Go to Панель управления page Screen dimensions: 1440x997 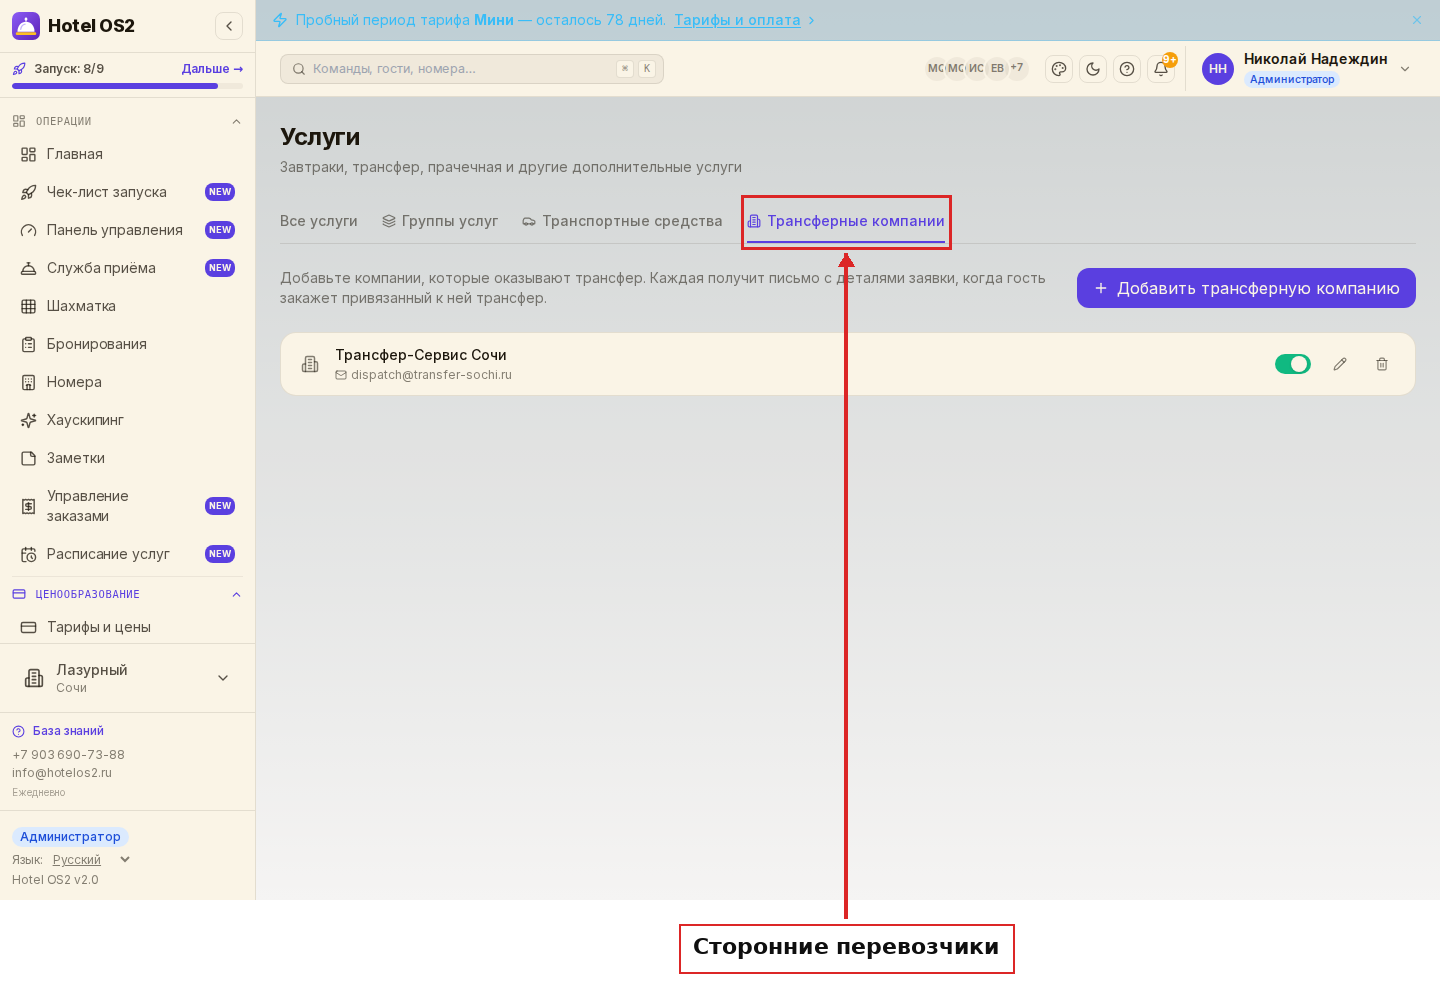tap(128, 230)
